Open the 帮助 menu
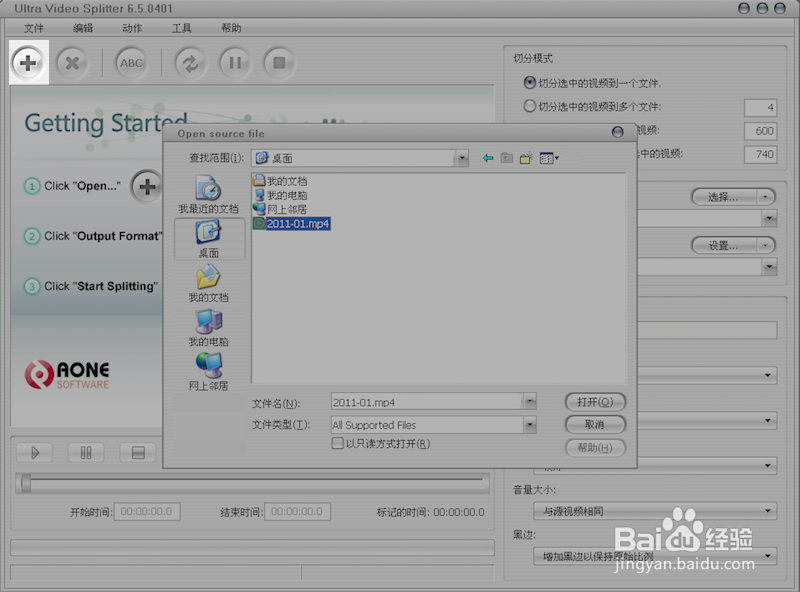 [x=231, y=28]
